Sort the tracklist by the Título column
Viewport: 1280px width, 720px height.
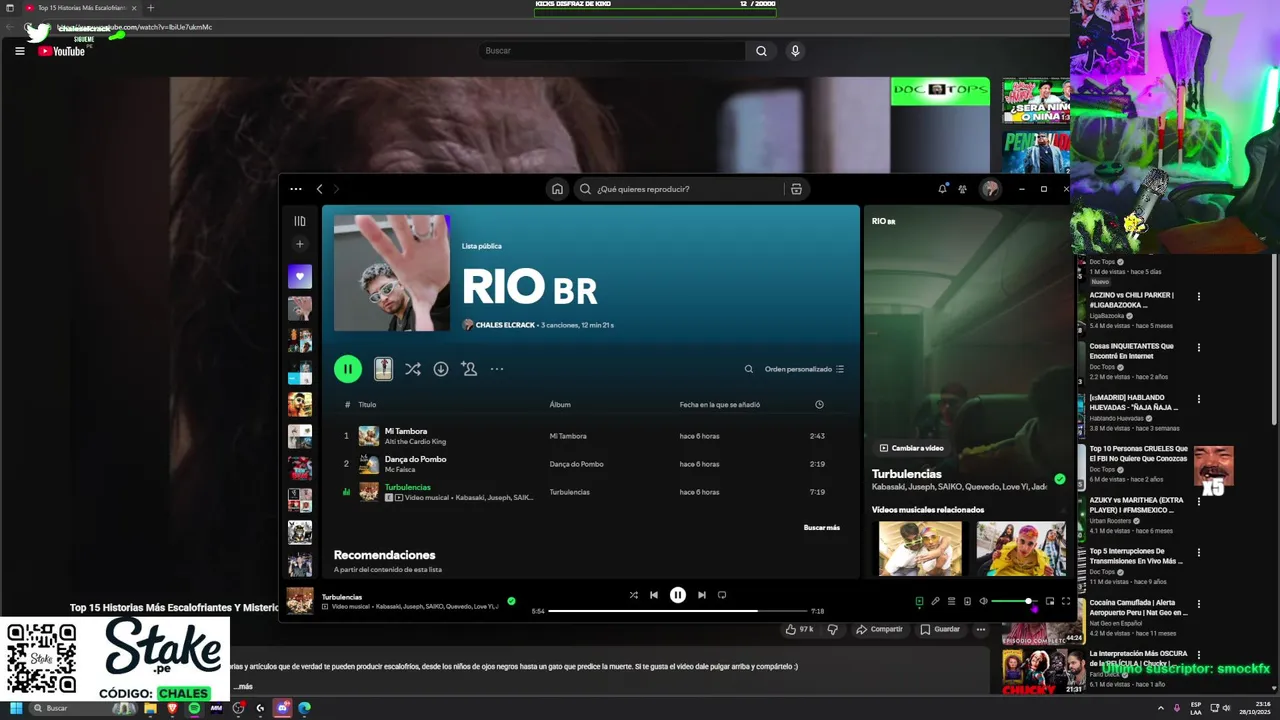(x=367, y=405)
